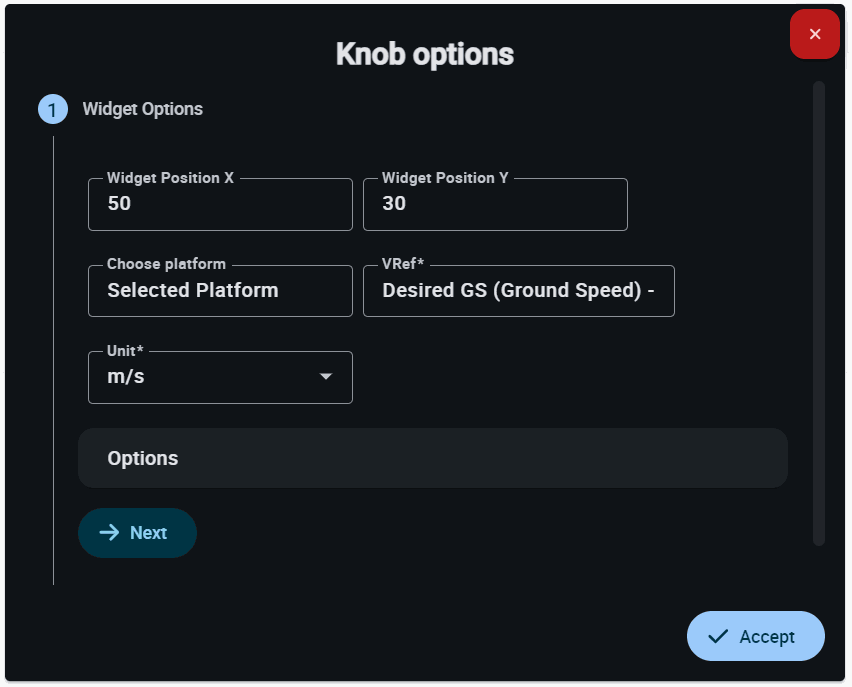Select the Widget Options step label

point(142,109)
